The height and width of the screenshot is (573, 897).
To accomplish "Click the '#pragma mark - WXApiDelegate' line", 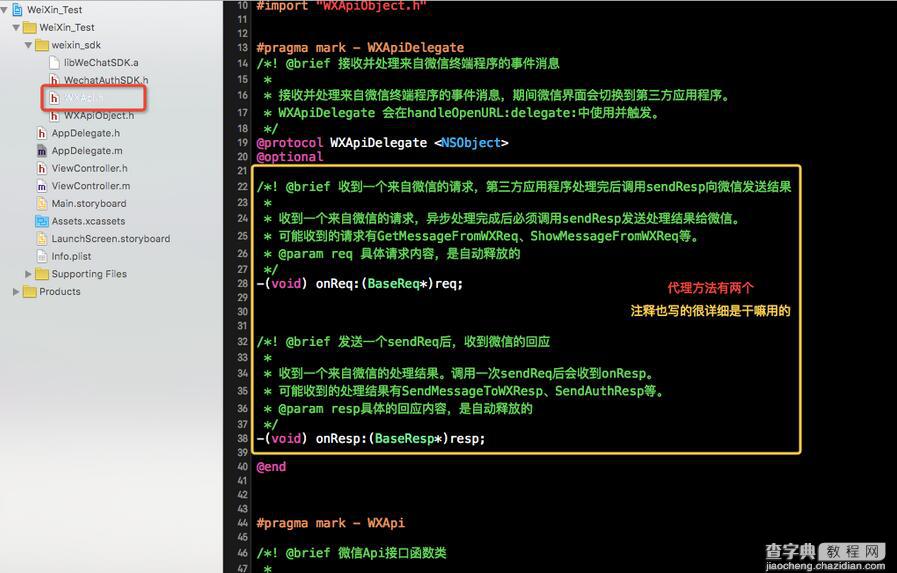I will point(360,48).
